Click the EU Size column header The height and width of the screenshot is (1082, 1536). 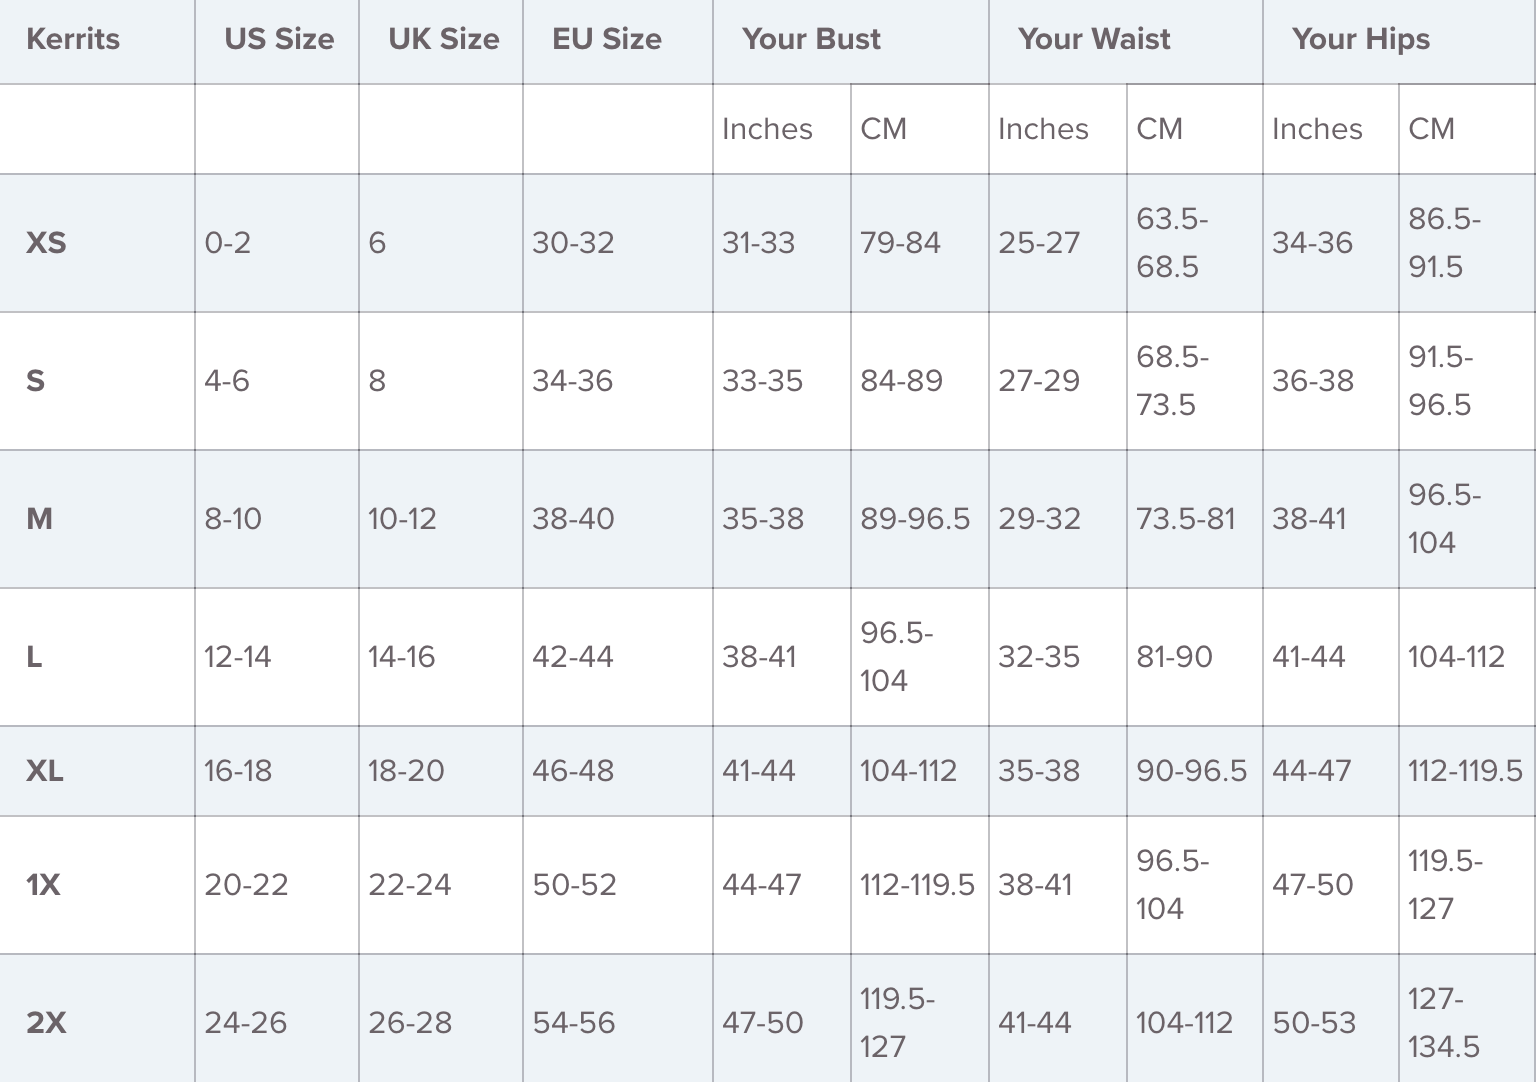coord(607,39)
